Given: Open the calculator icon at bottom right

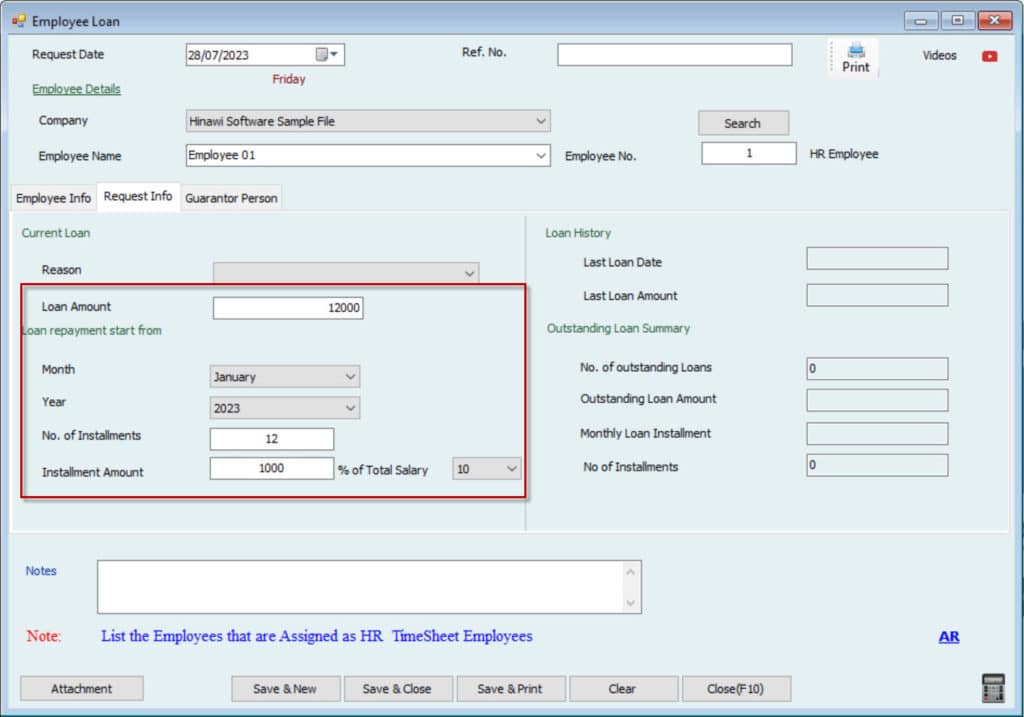Looking at the screenshot, I should click(x=993, y=688).
